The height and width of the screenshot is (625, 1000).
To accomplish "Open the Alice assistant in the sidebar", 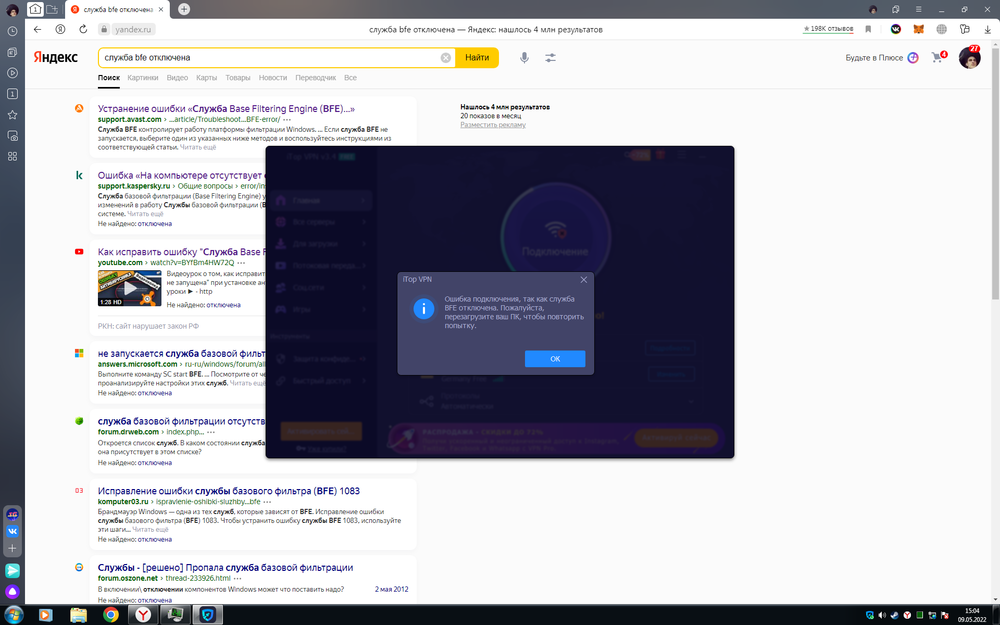I will tap(12, 591).
